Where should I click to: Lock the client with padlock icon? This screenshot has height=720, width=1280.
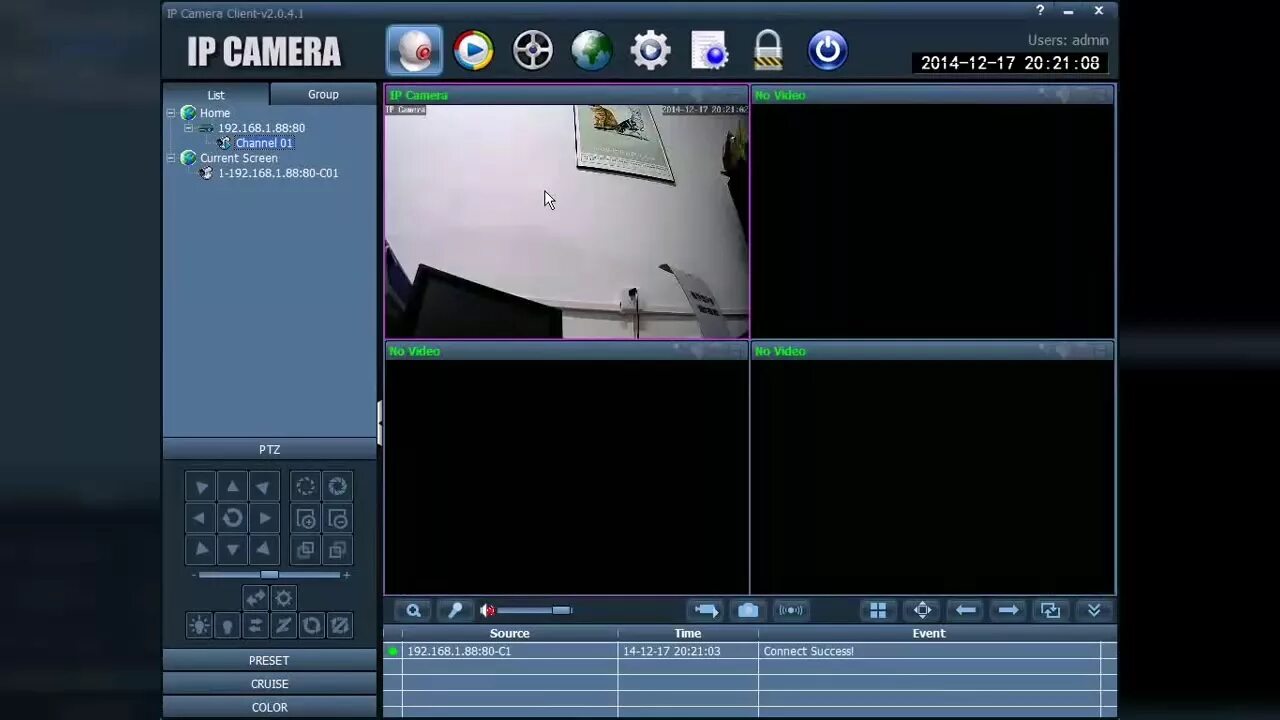(768, 50)
